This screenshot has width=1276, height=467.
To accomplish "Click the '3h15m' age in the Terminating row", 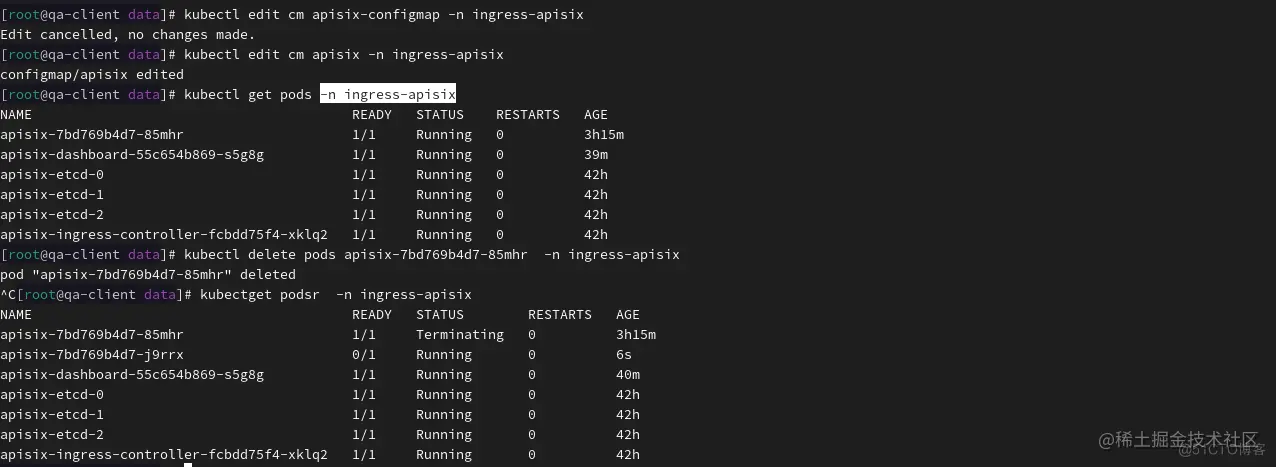I will (x=636, y=335).
